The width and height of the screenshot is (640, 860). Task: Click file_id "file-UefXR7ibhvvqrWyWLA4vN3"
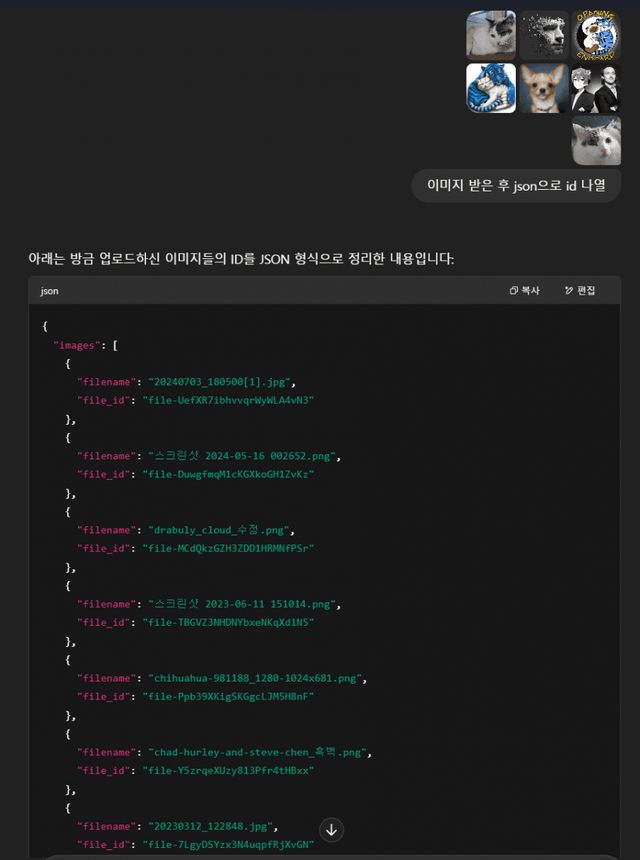tap(228, 400)
